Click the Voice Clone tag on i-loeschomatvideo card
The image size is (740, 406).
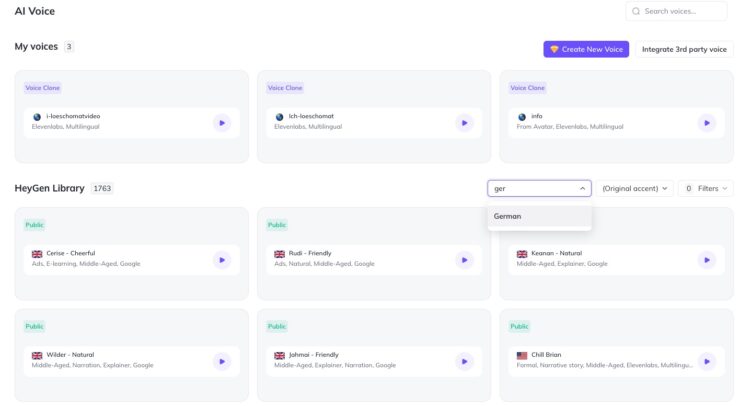41,88
